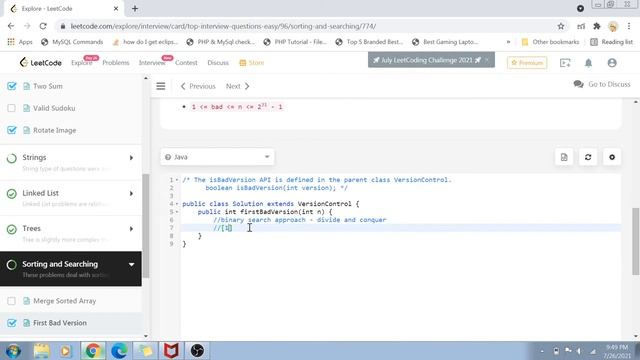Open the Discuss menu item

(x=218, y=63)
